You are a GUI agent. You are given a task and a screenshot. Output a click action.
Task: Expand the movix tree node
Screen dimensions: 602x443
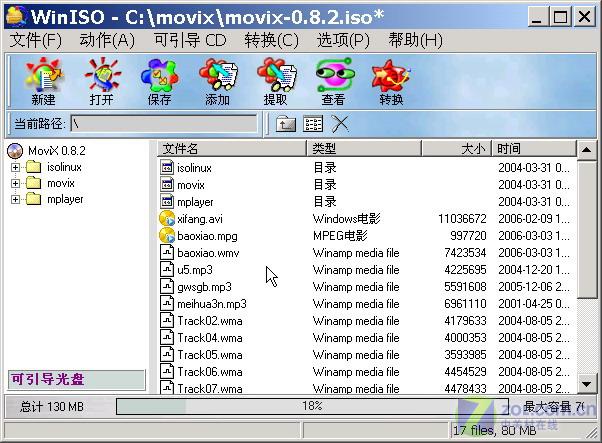coord(15,183)
